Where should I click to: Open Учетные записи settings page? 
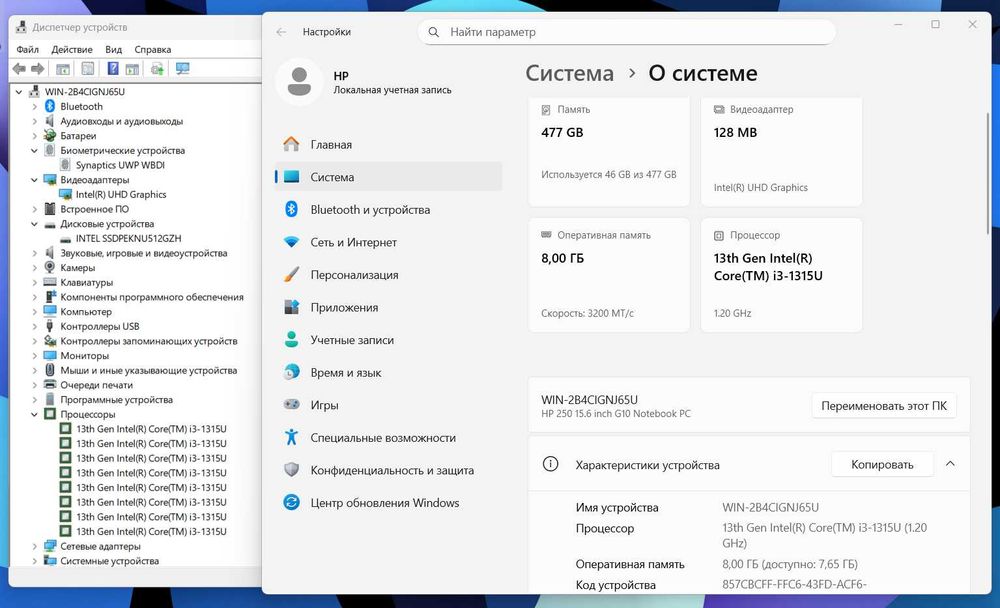(x=388, y=340)
